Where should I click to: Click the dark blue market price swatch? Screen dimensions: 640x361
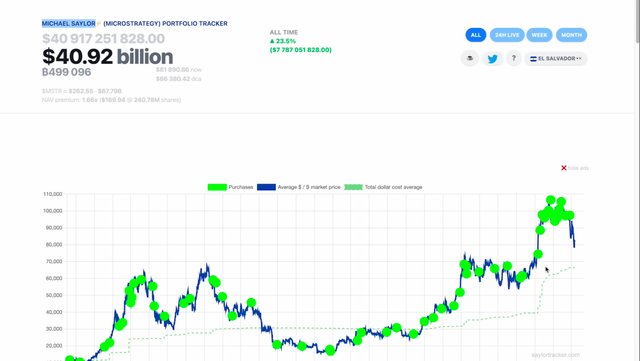[266, 187]
